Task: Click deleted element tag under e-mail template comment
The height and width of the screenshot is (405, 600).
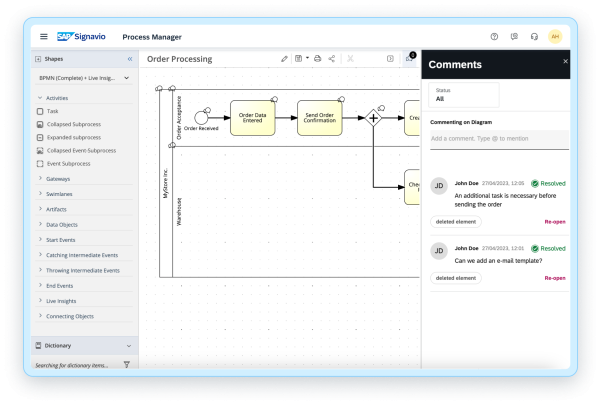Action: [456, 278]
